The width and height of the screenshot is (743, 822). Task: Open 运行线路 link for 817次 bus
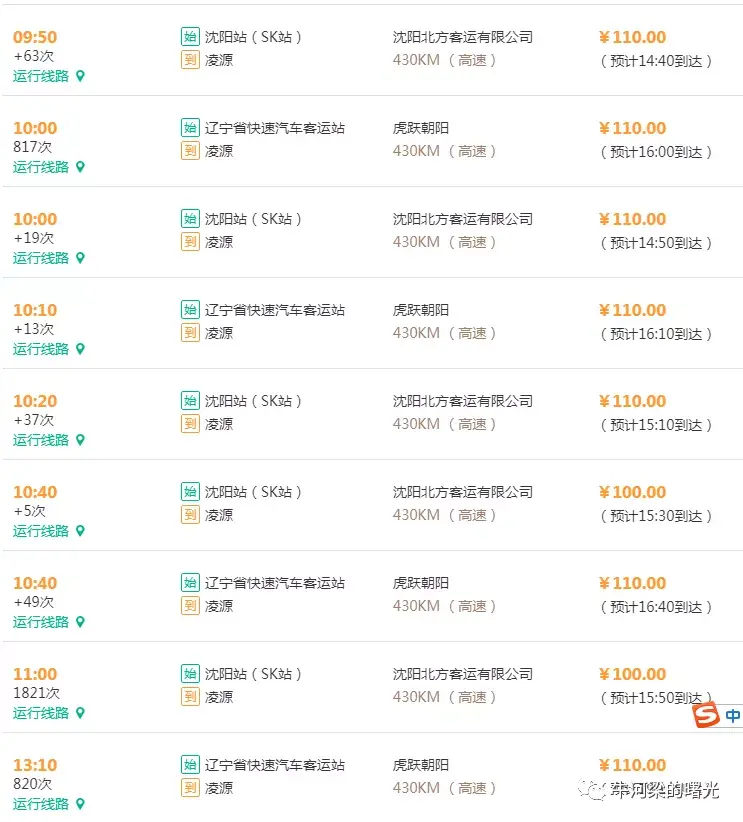coord(41,167)
